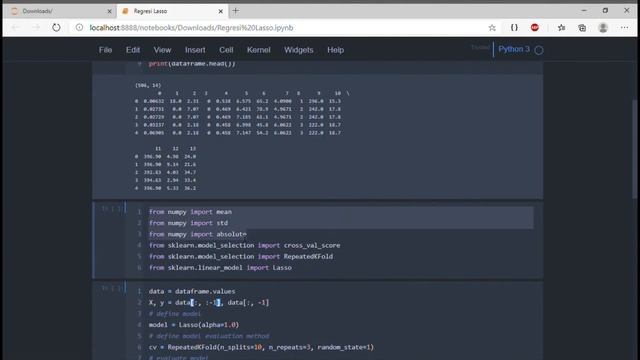Minimize the browser window

pyautogui.click(x=584, y=11)
